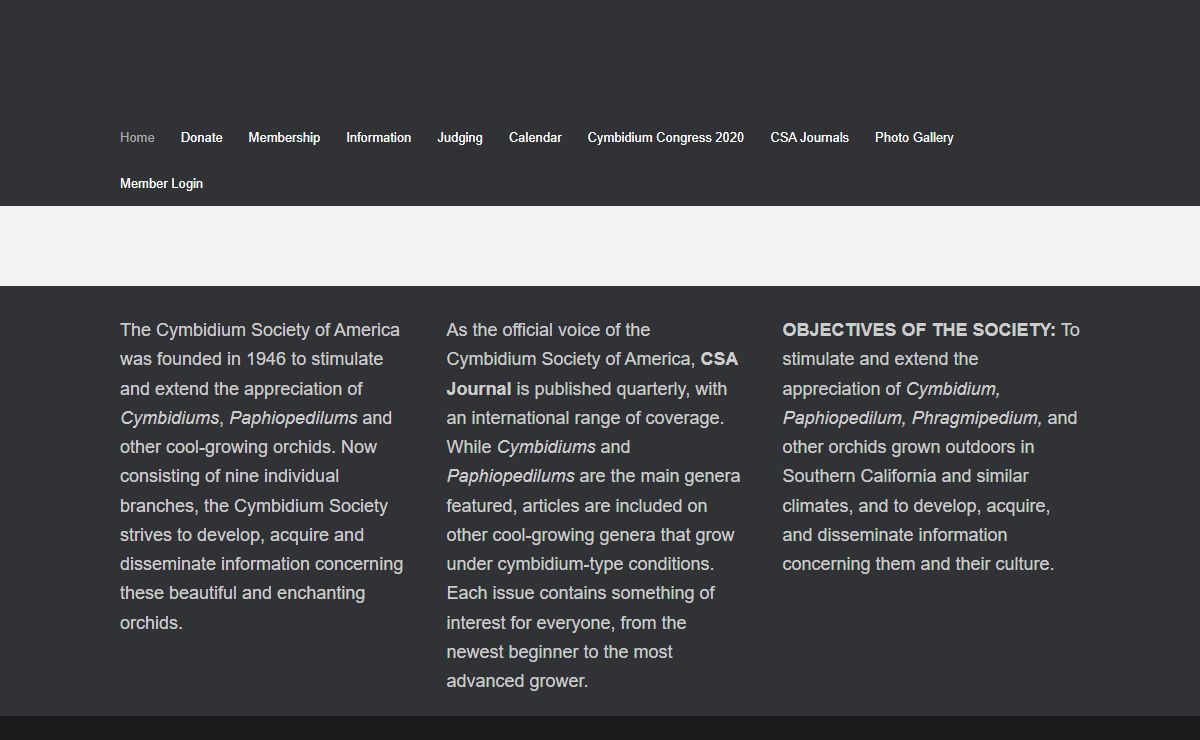
Task: Click the text 'was founded in 1946 to stimulate'
Action: click(251, 359)
